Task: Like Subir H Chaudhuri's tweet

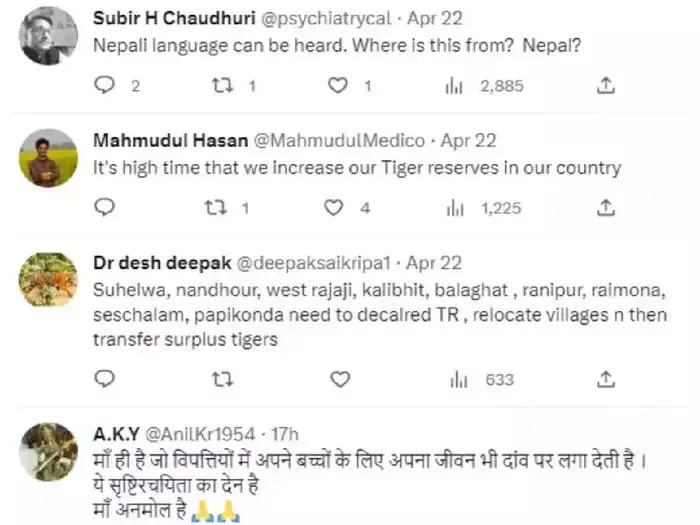Action: (x=339, y=86)
